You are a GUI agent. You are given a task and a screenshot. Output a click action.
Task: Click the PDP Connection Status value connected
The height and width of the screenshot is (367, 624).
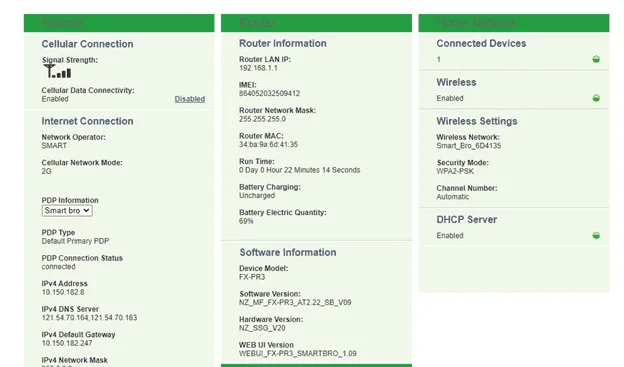click(58, 267)
